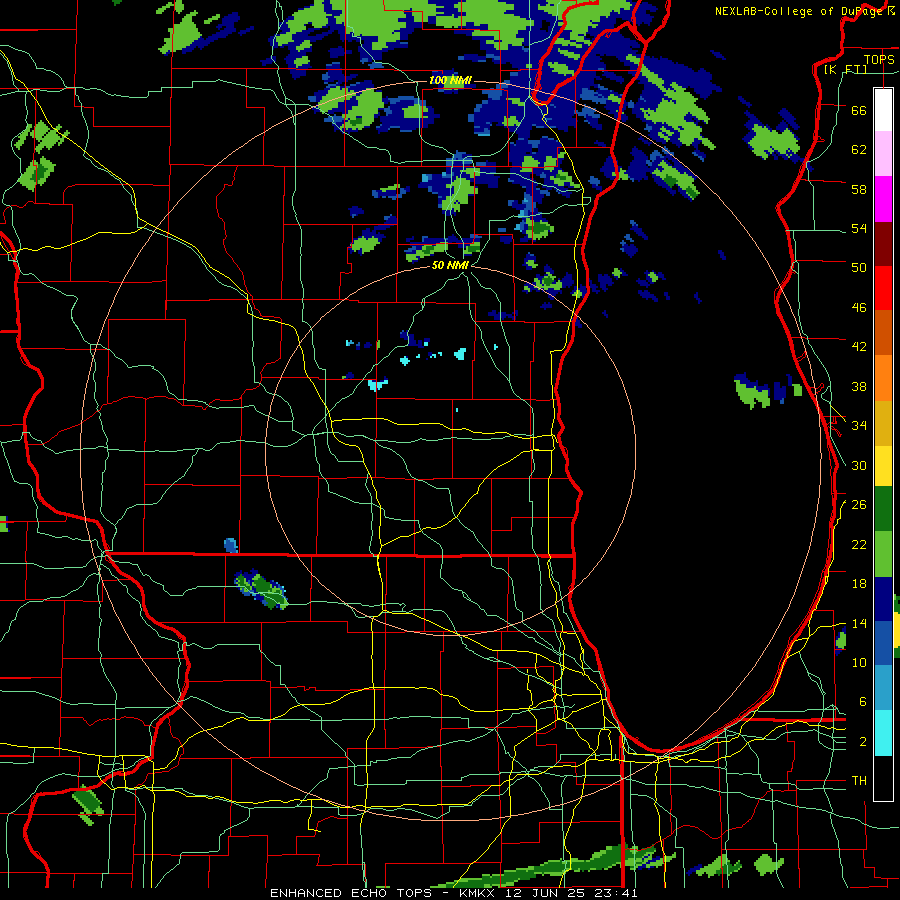The height and width of the screenshot is (900, 900).
Task: Select the black TH threshold legend band
Action: coord(883,778)
